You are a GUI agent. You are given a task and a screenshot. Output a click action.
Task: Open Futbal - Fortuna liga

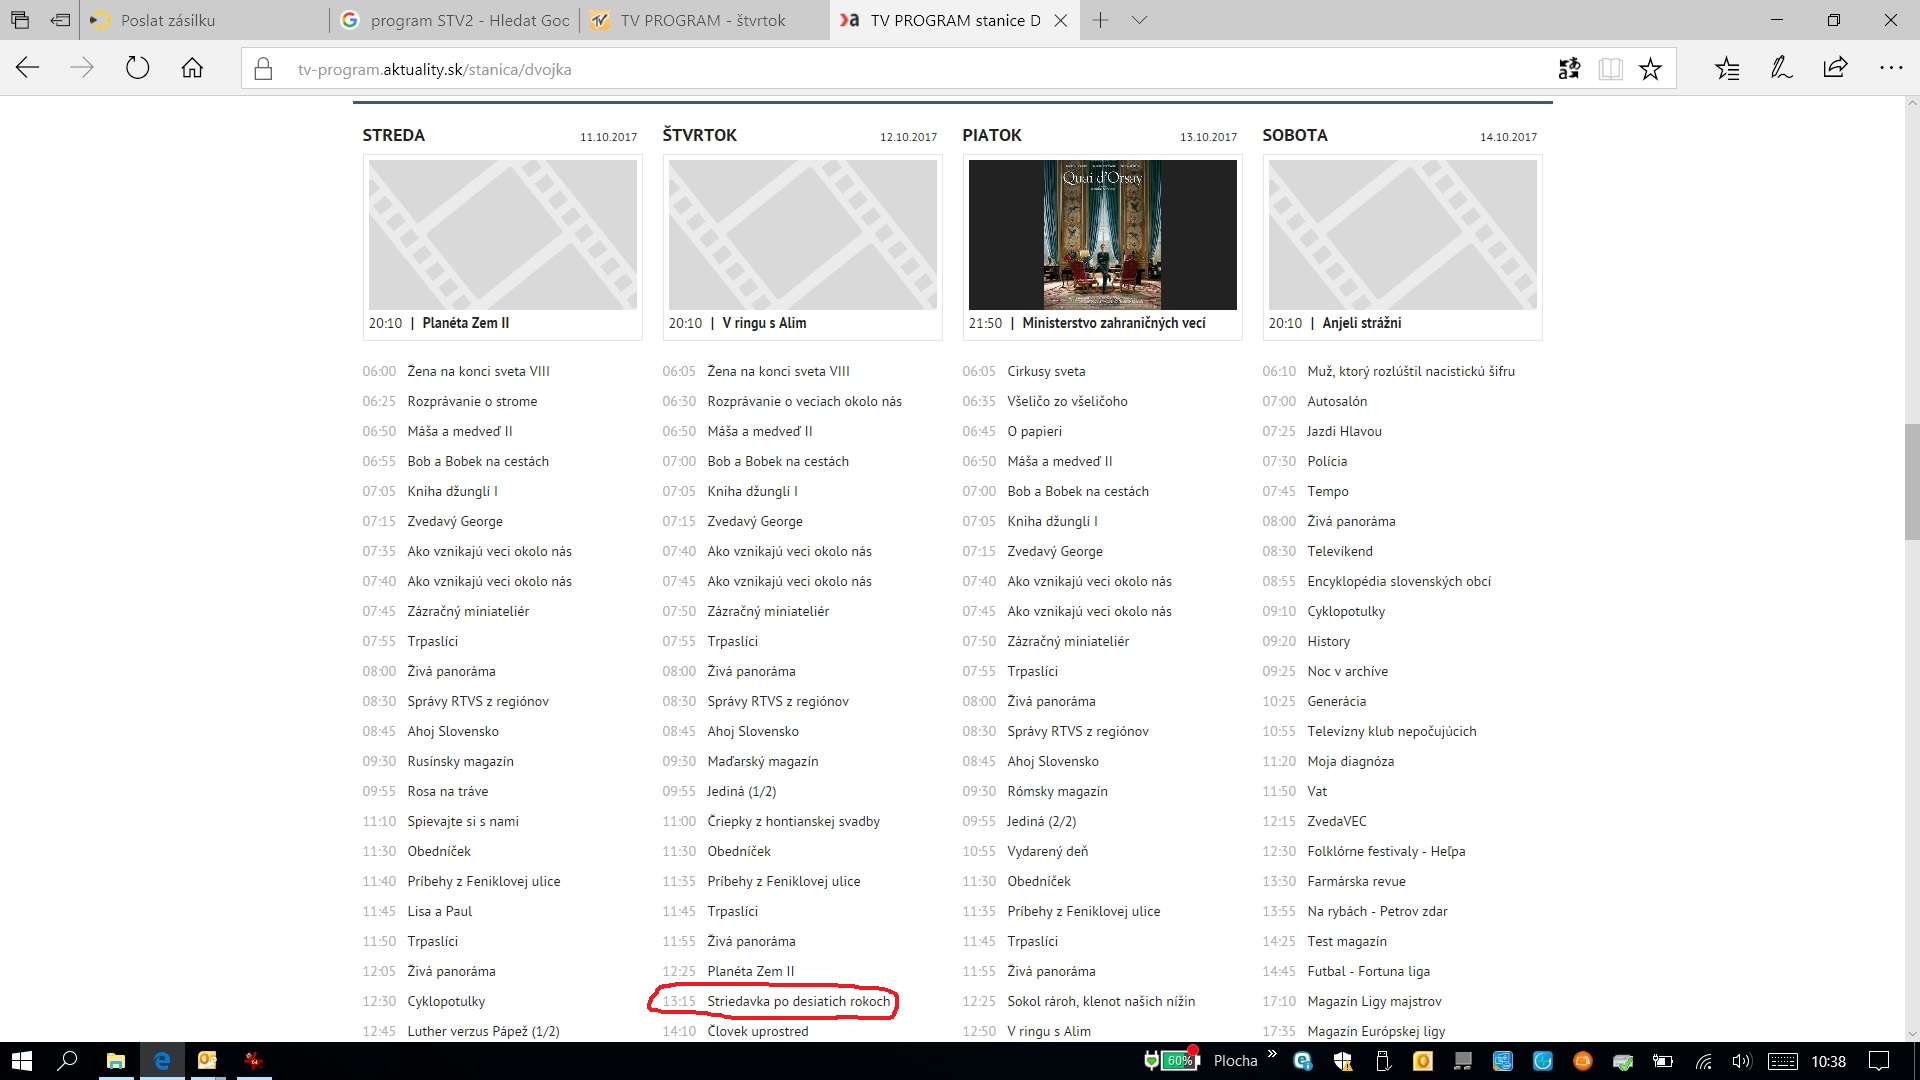click(x=1368, y=971)
